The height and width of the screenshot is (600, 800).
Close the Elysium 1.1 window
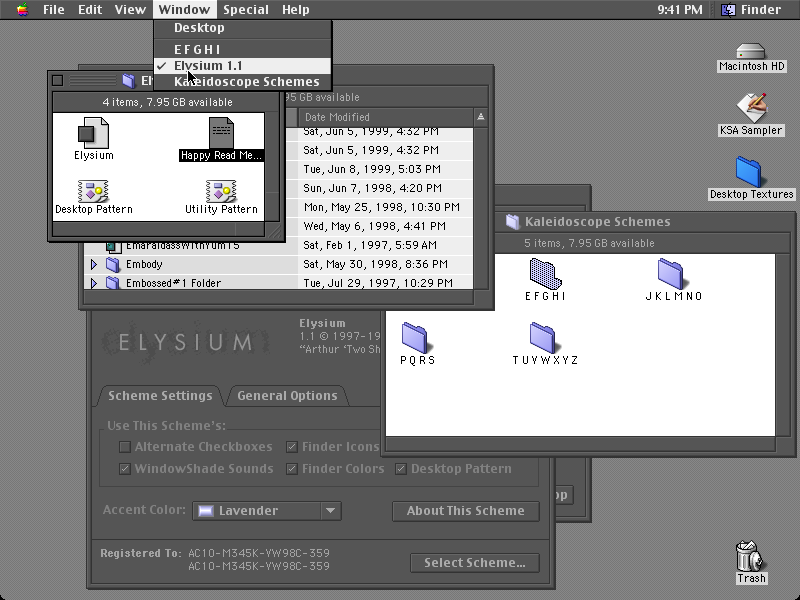[x=58, y=81]
